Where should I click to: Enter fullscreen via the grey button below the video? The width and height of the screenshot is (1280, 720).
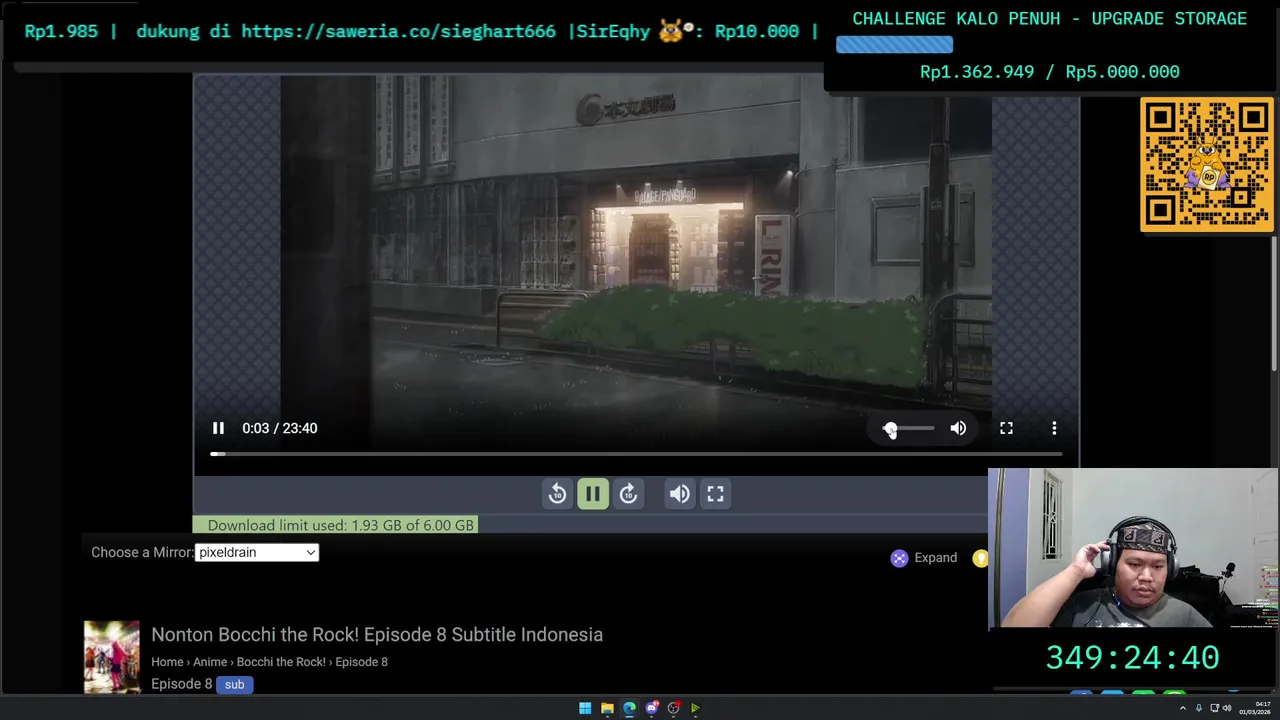click(x=716, y=493)
